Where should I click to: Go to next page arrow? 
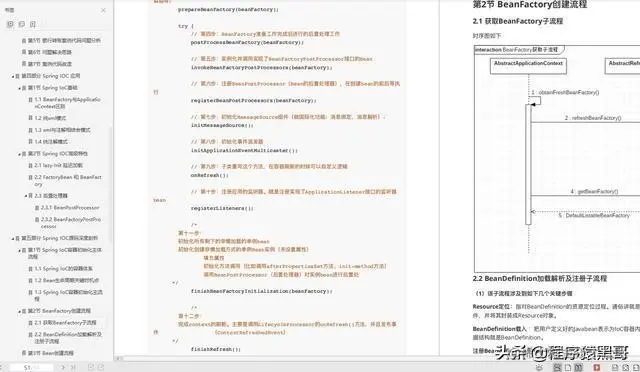pos(63,368)
